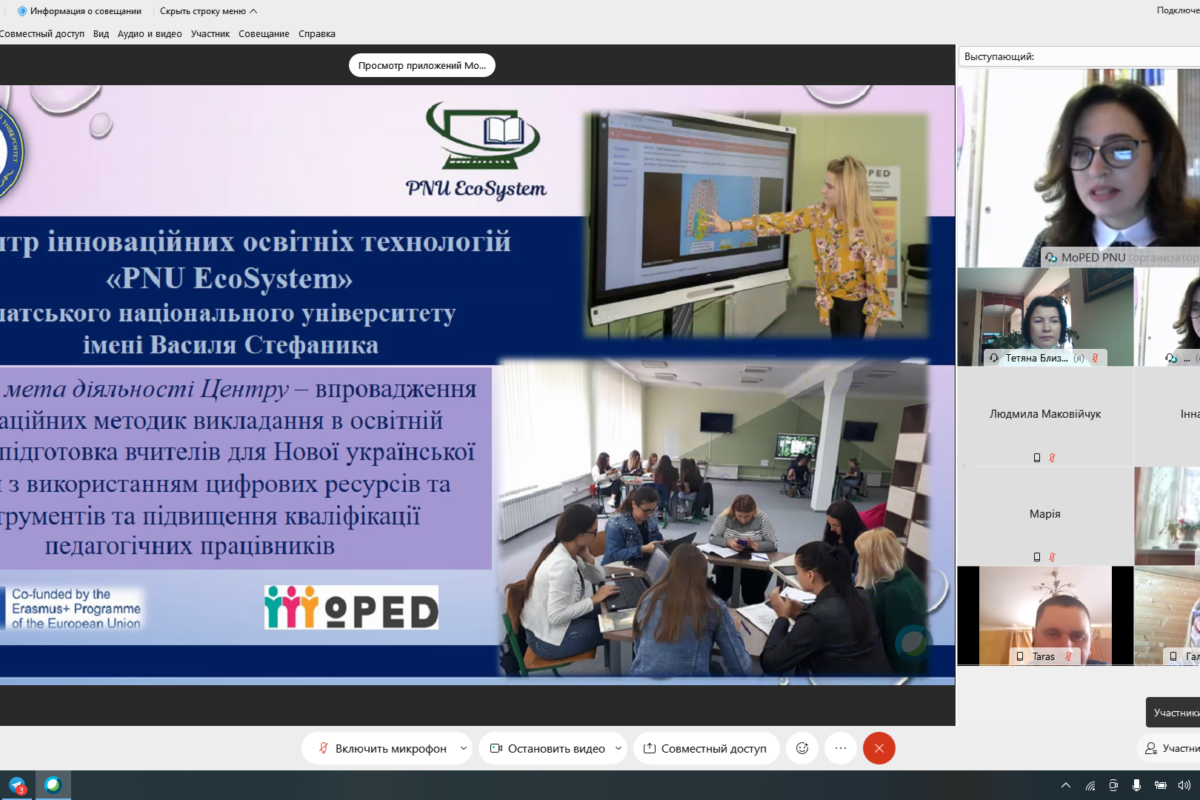The image size is (1200, 800).
Task: Expand the video options dropdown arrow
Action: pos(619,748)
